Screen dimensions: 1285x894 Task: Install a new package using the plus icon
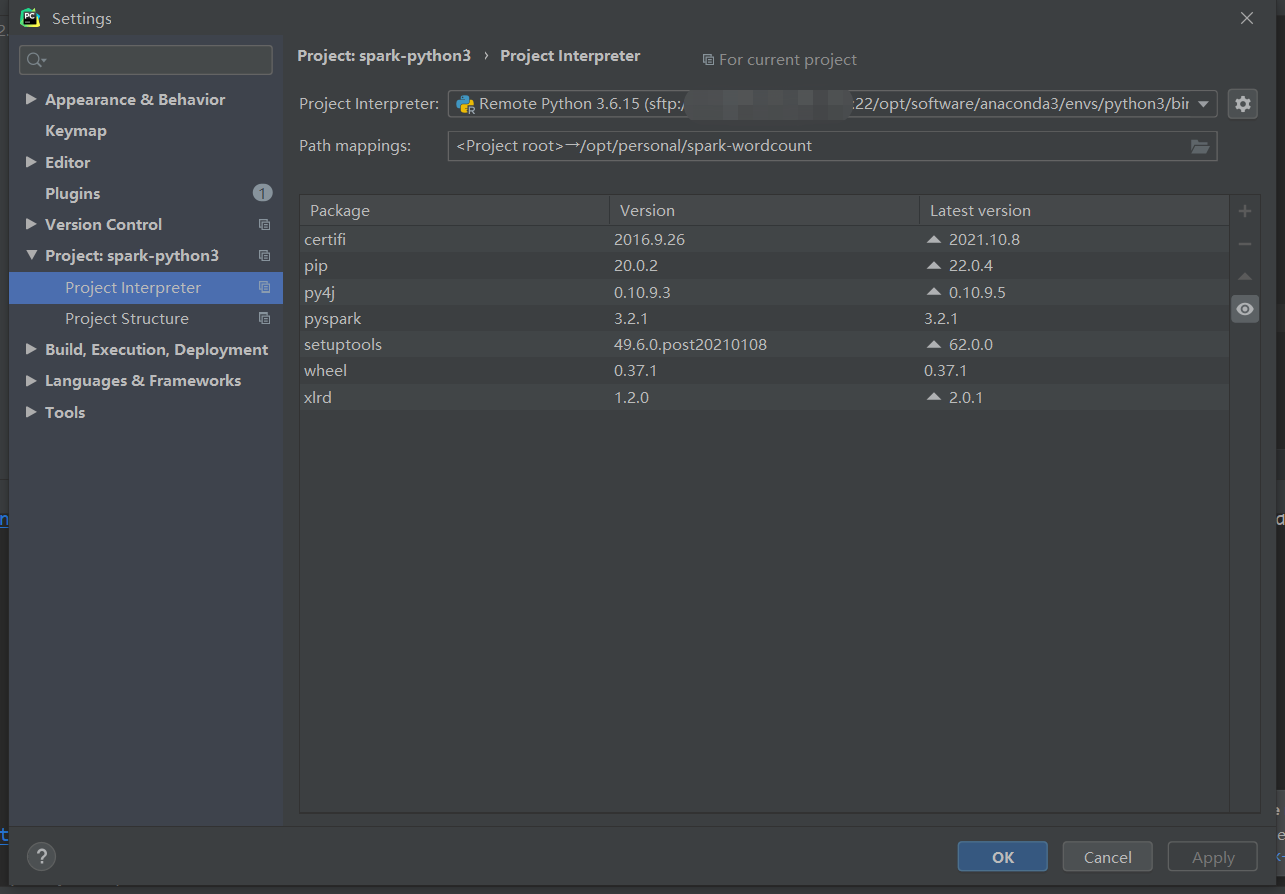[x=1244, y=211]
